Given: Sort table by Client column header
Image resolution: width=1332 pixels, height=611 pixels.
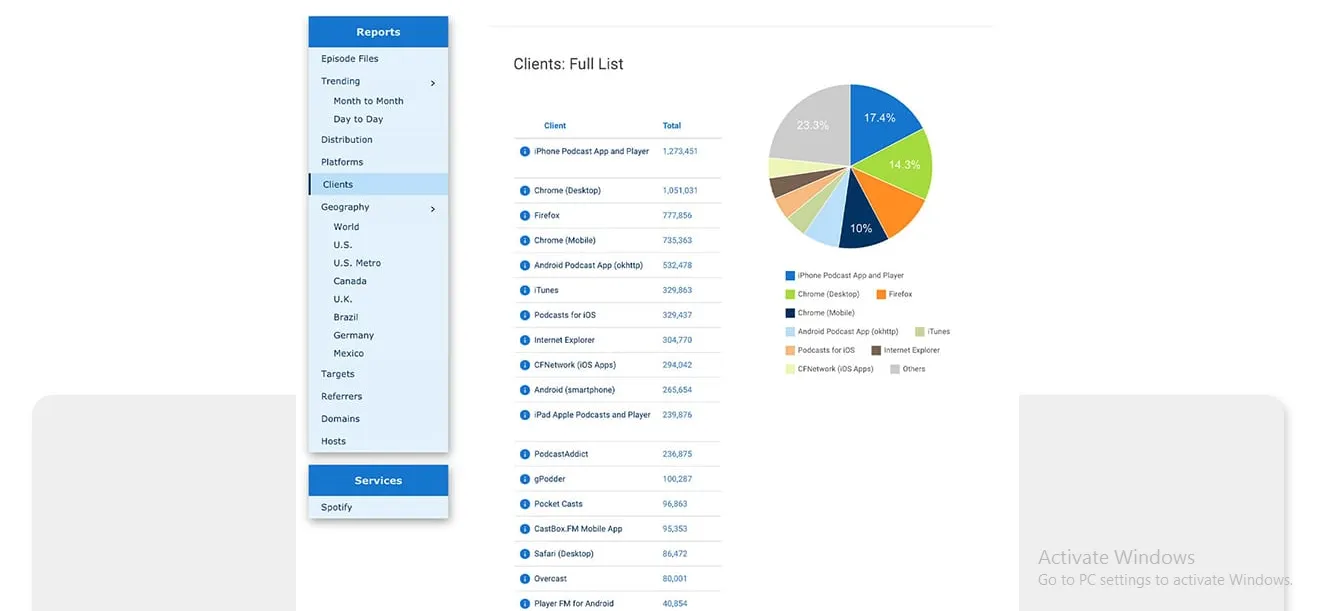Looking at the screenshot, I should click(555, 126).
